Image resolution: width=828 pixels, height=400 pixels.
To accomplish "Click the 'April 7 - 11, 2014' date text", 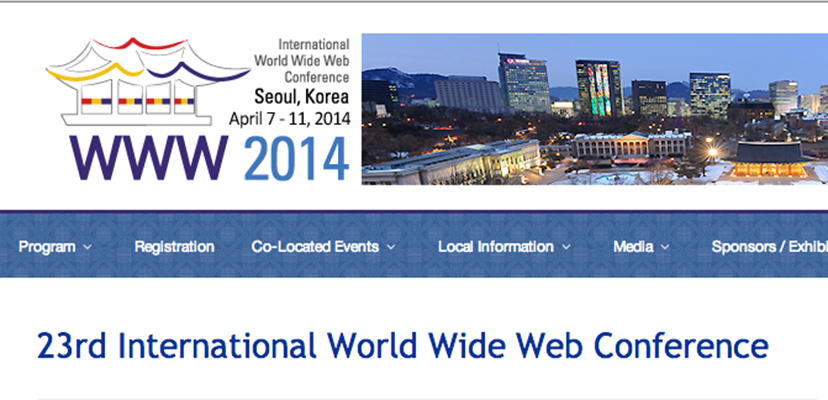I will click(x=289, y=119).
